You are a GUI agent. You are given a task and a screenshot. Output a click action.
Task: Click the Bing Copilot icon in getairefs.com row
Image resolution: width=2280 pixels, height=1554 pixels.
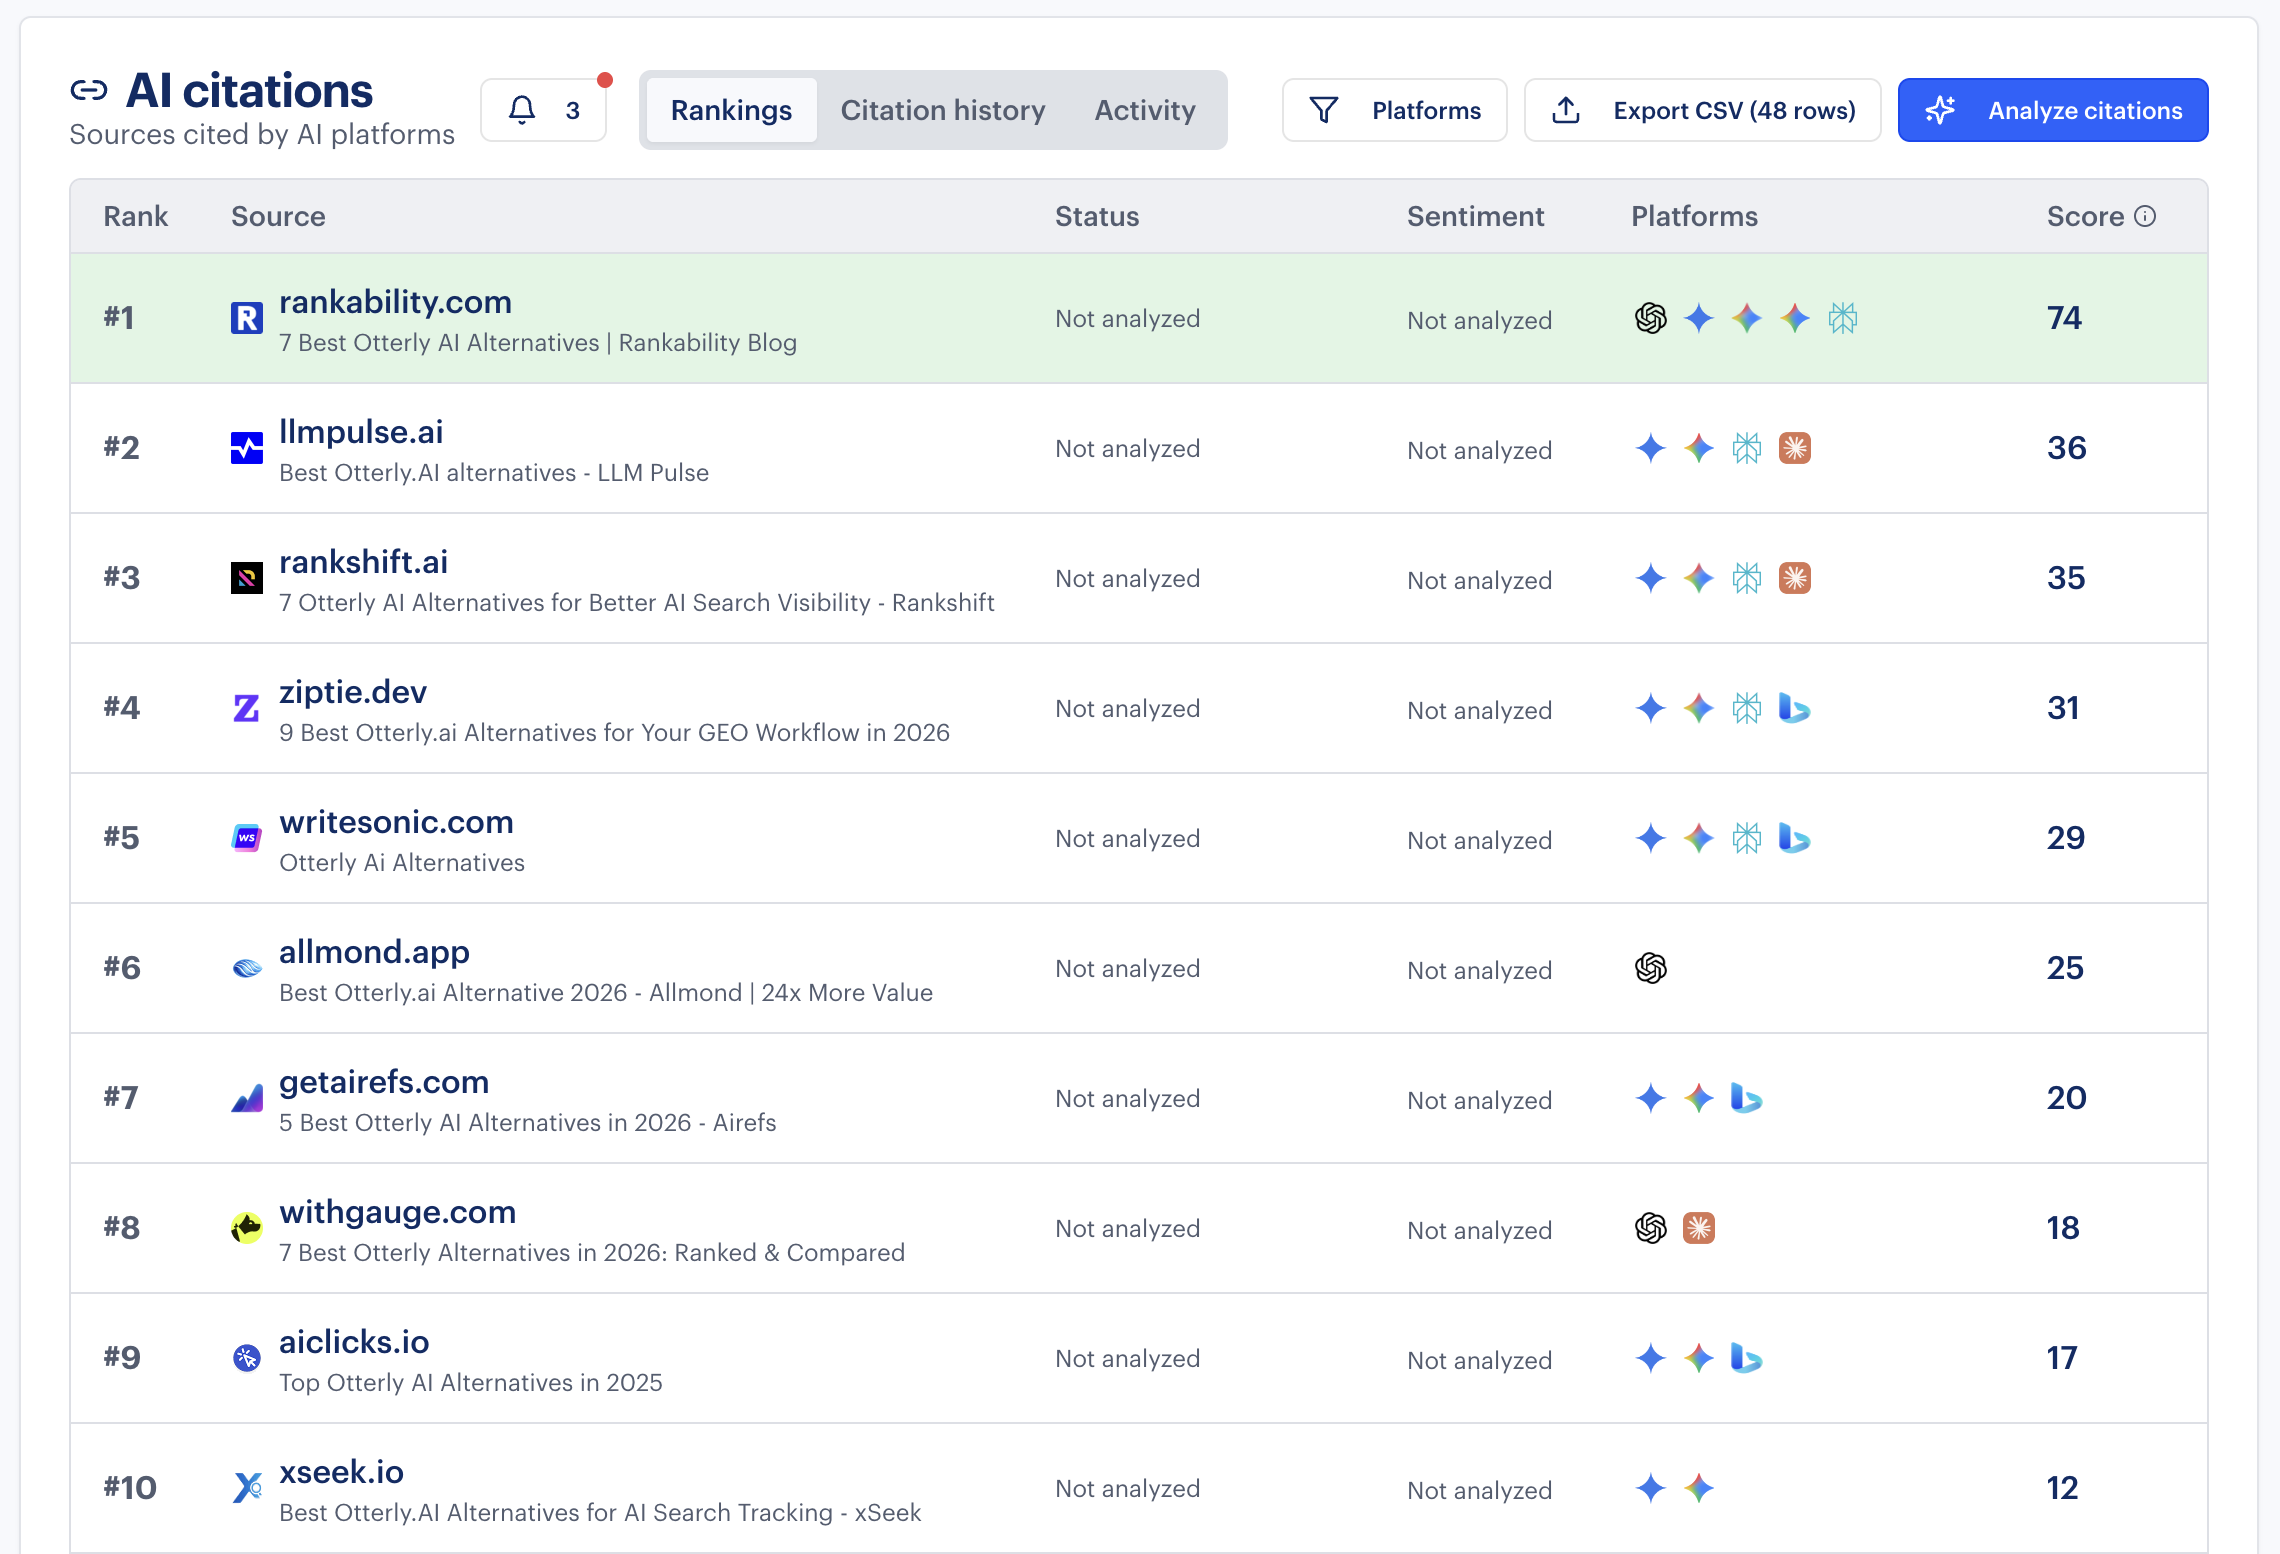coord(1747,1098)
